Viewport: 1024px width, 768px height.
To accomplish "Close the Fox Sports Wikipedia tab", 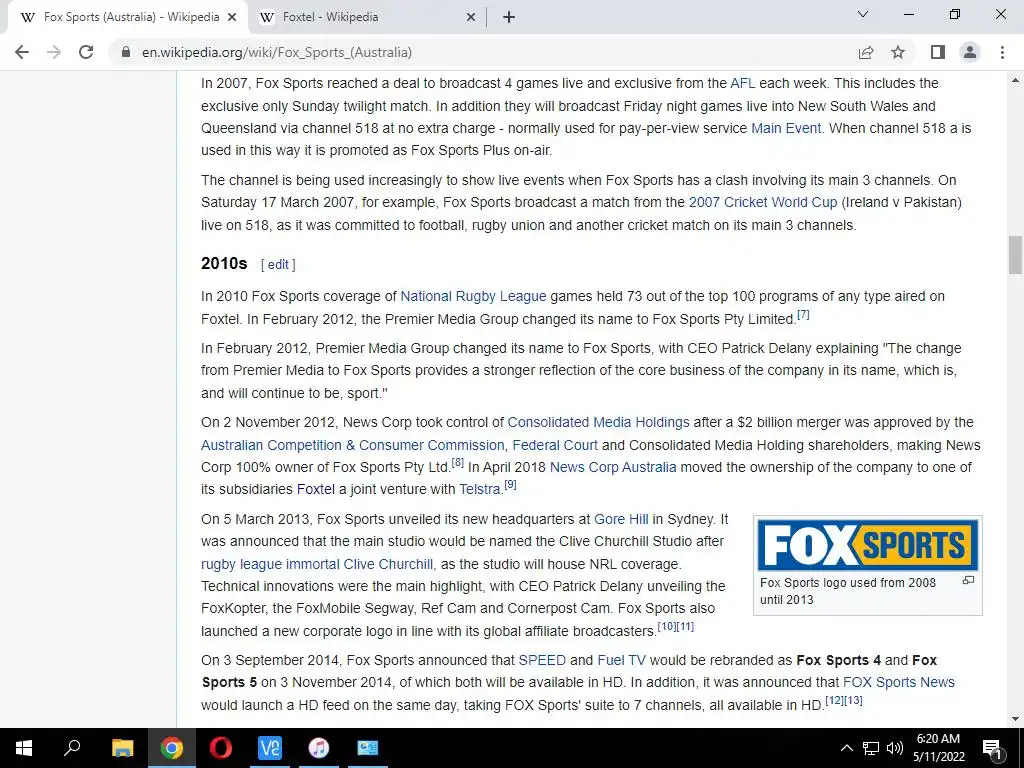I will click(232, 17).
